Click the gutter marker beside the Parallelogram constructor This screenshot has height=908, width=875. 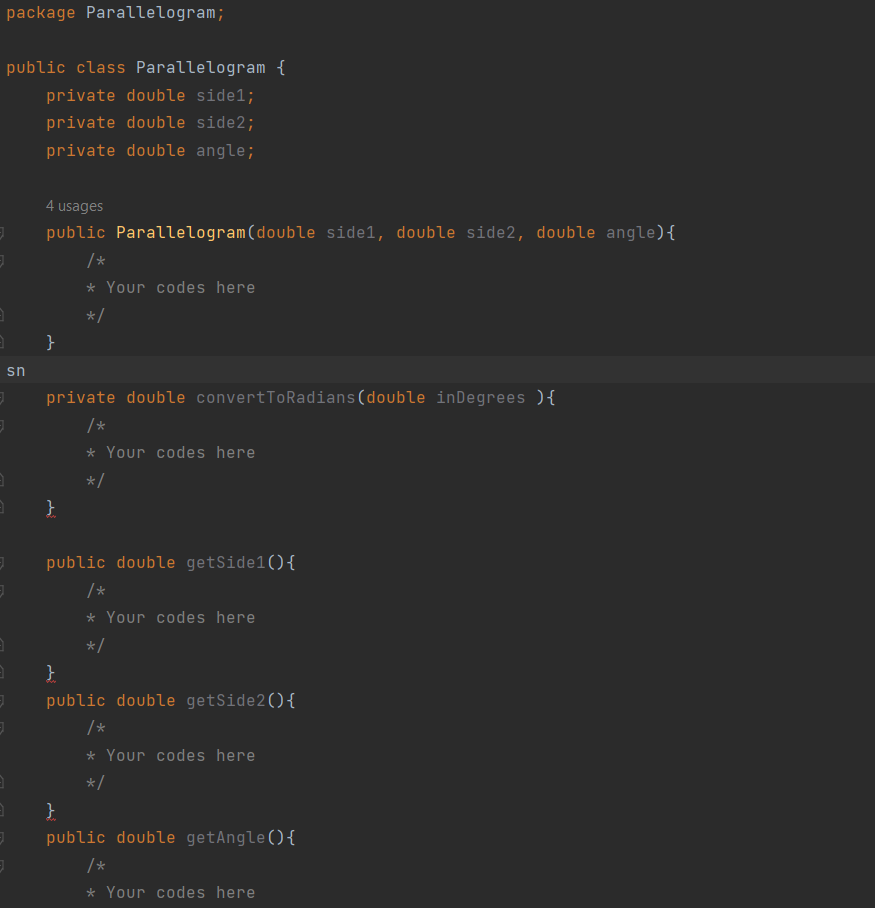4,232
